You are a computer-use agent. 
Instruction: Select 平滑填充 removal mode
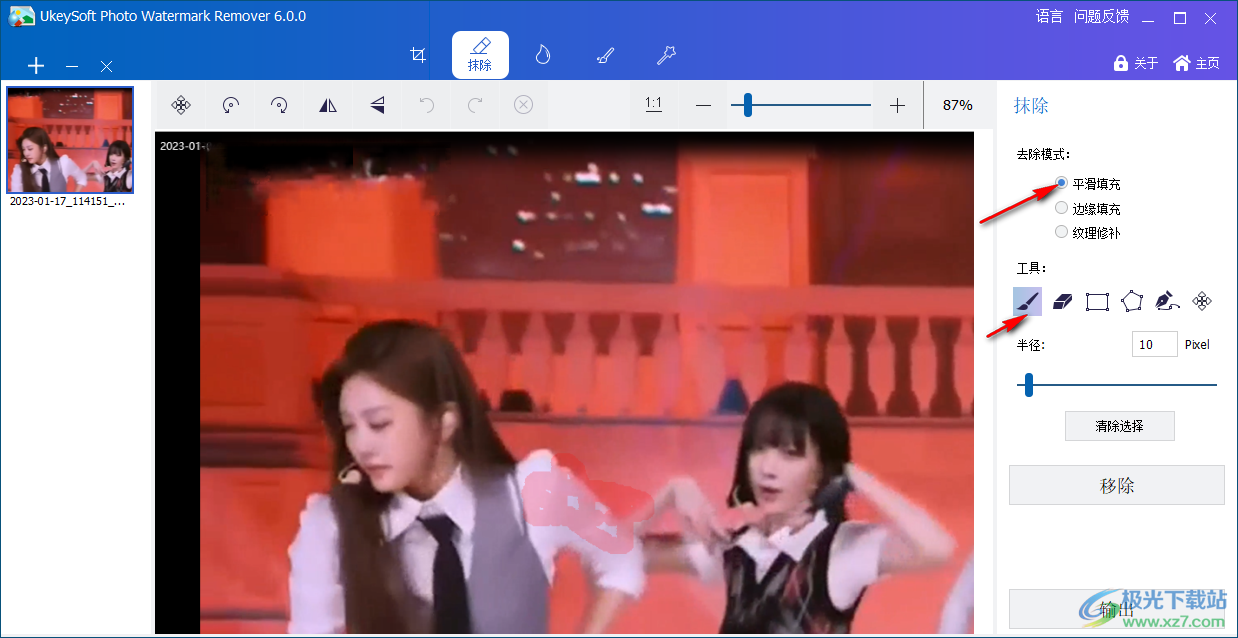[1088, 184]
